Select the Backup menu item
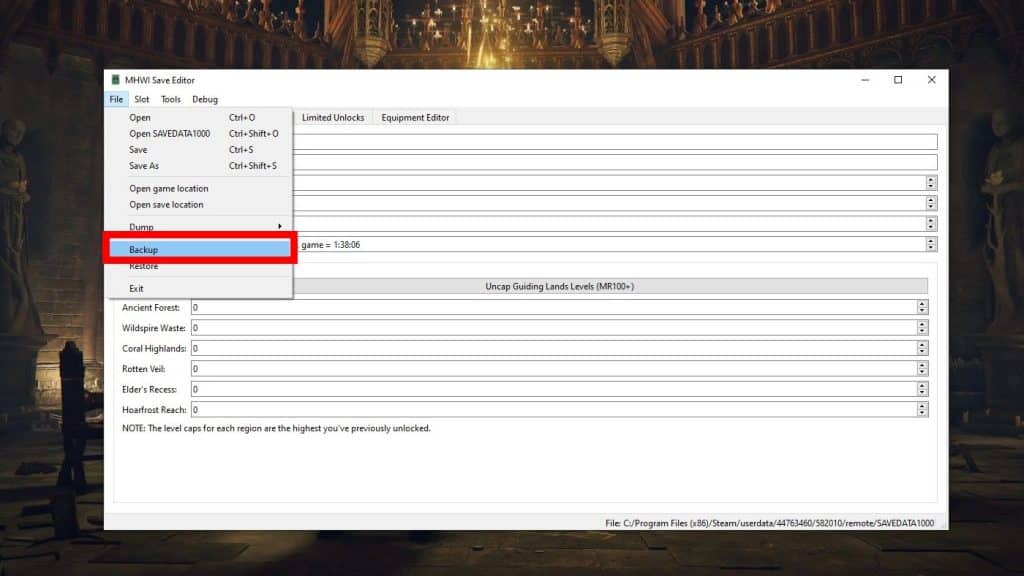 [x=200, y=249]
